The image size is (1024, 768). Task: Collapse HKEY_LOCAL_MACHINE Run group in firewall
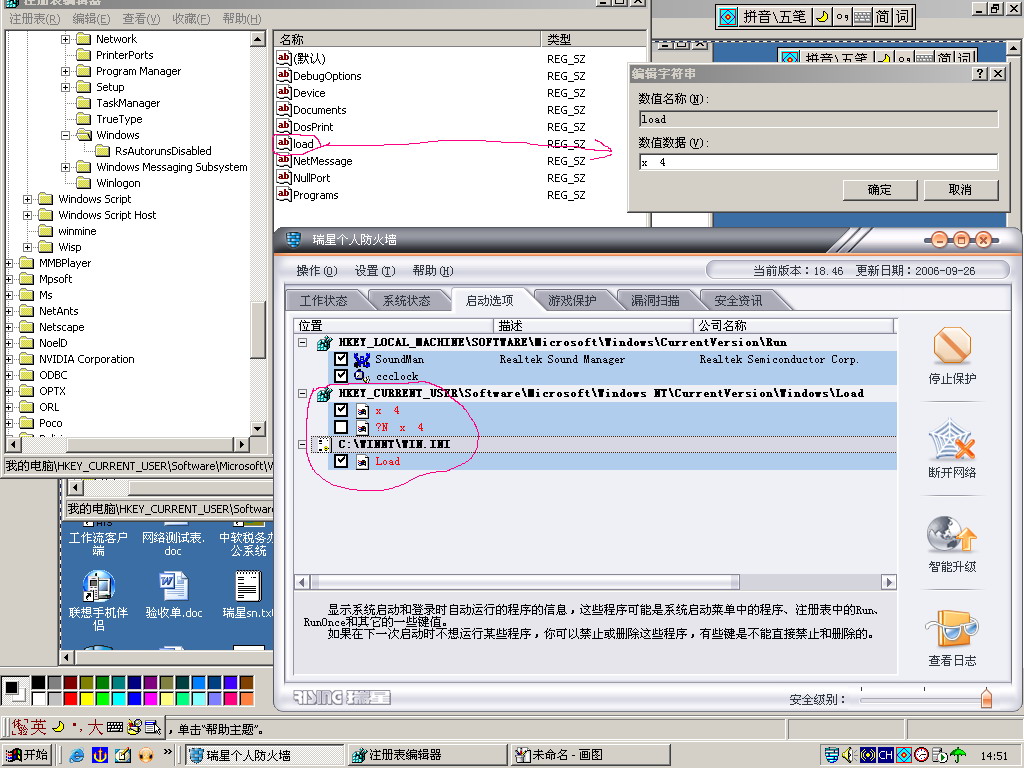pos(302,342)
